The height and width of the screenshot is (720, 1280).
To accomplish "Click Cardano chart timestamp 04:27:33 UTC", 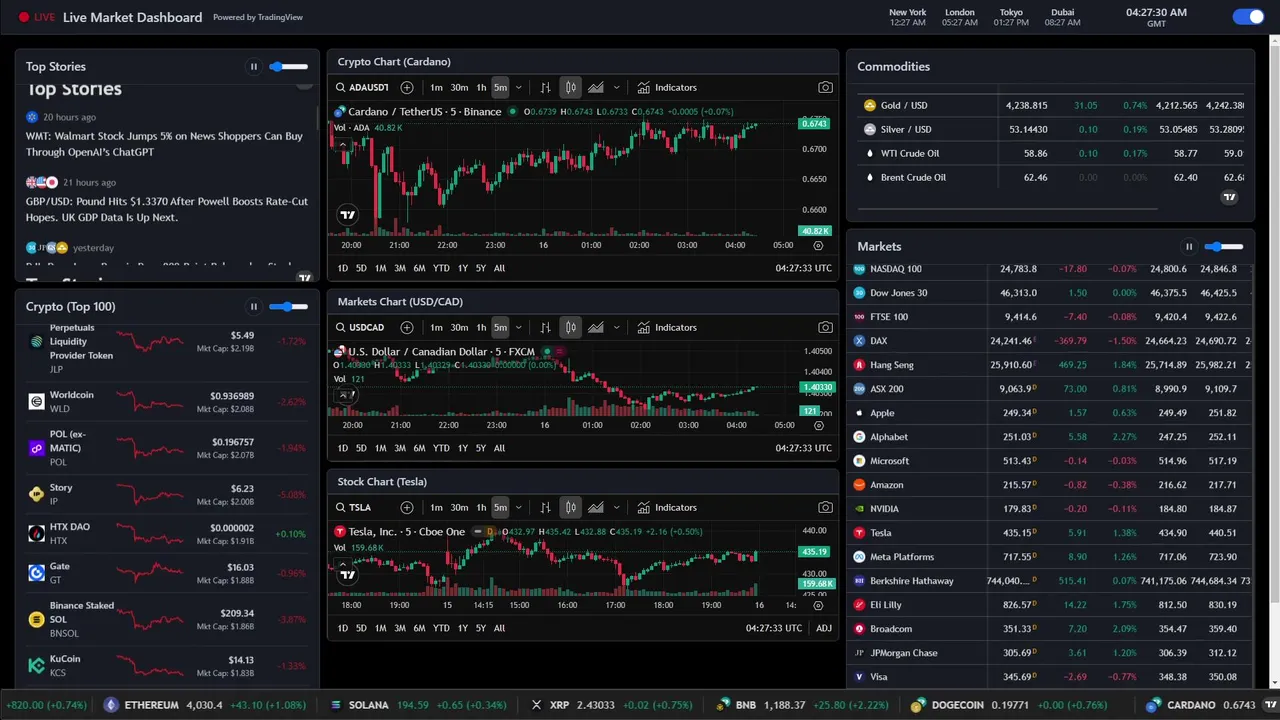I will [803, 268].
